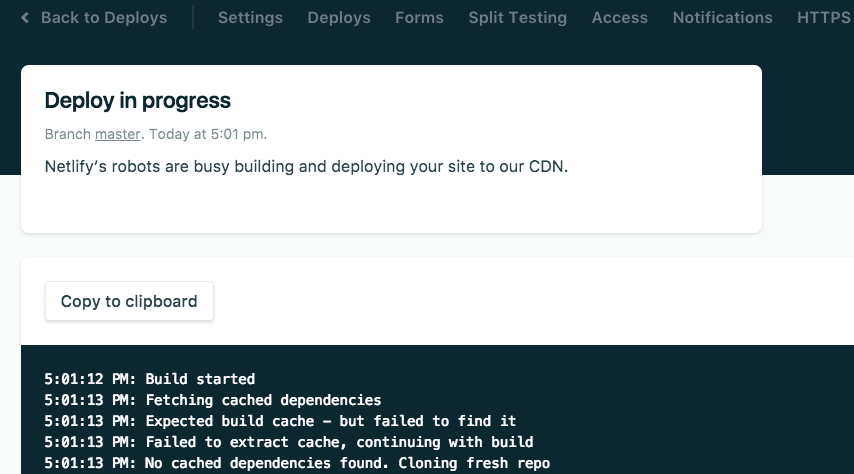This screenshot has height=474, width=854.
Task: Open the Settings tab
Action: (x=250, y=18)
